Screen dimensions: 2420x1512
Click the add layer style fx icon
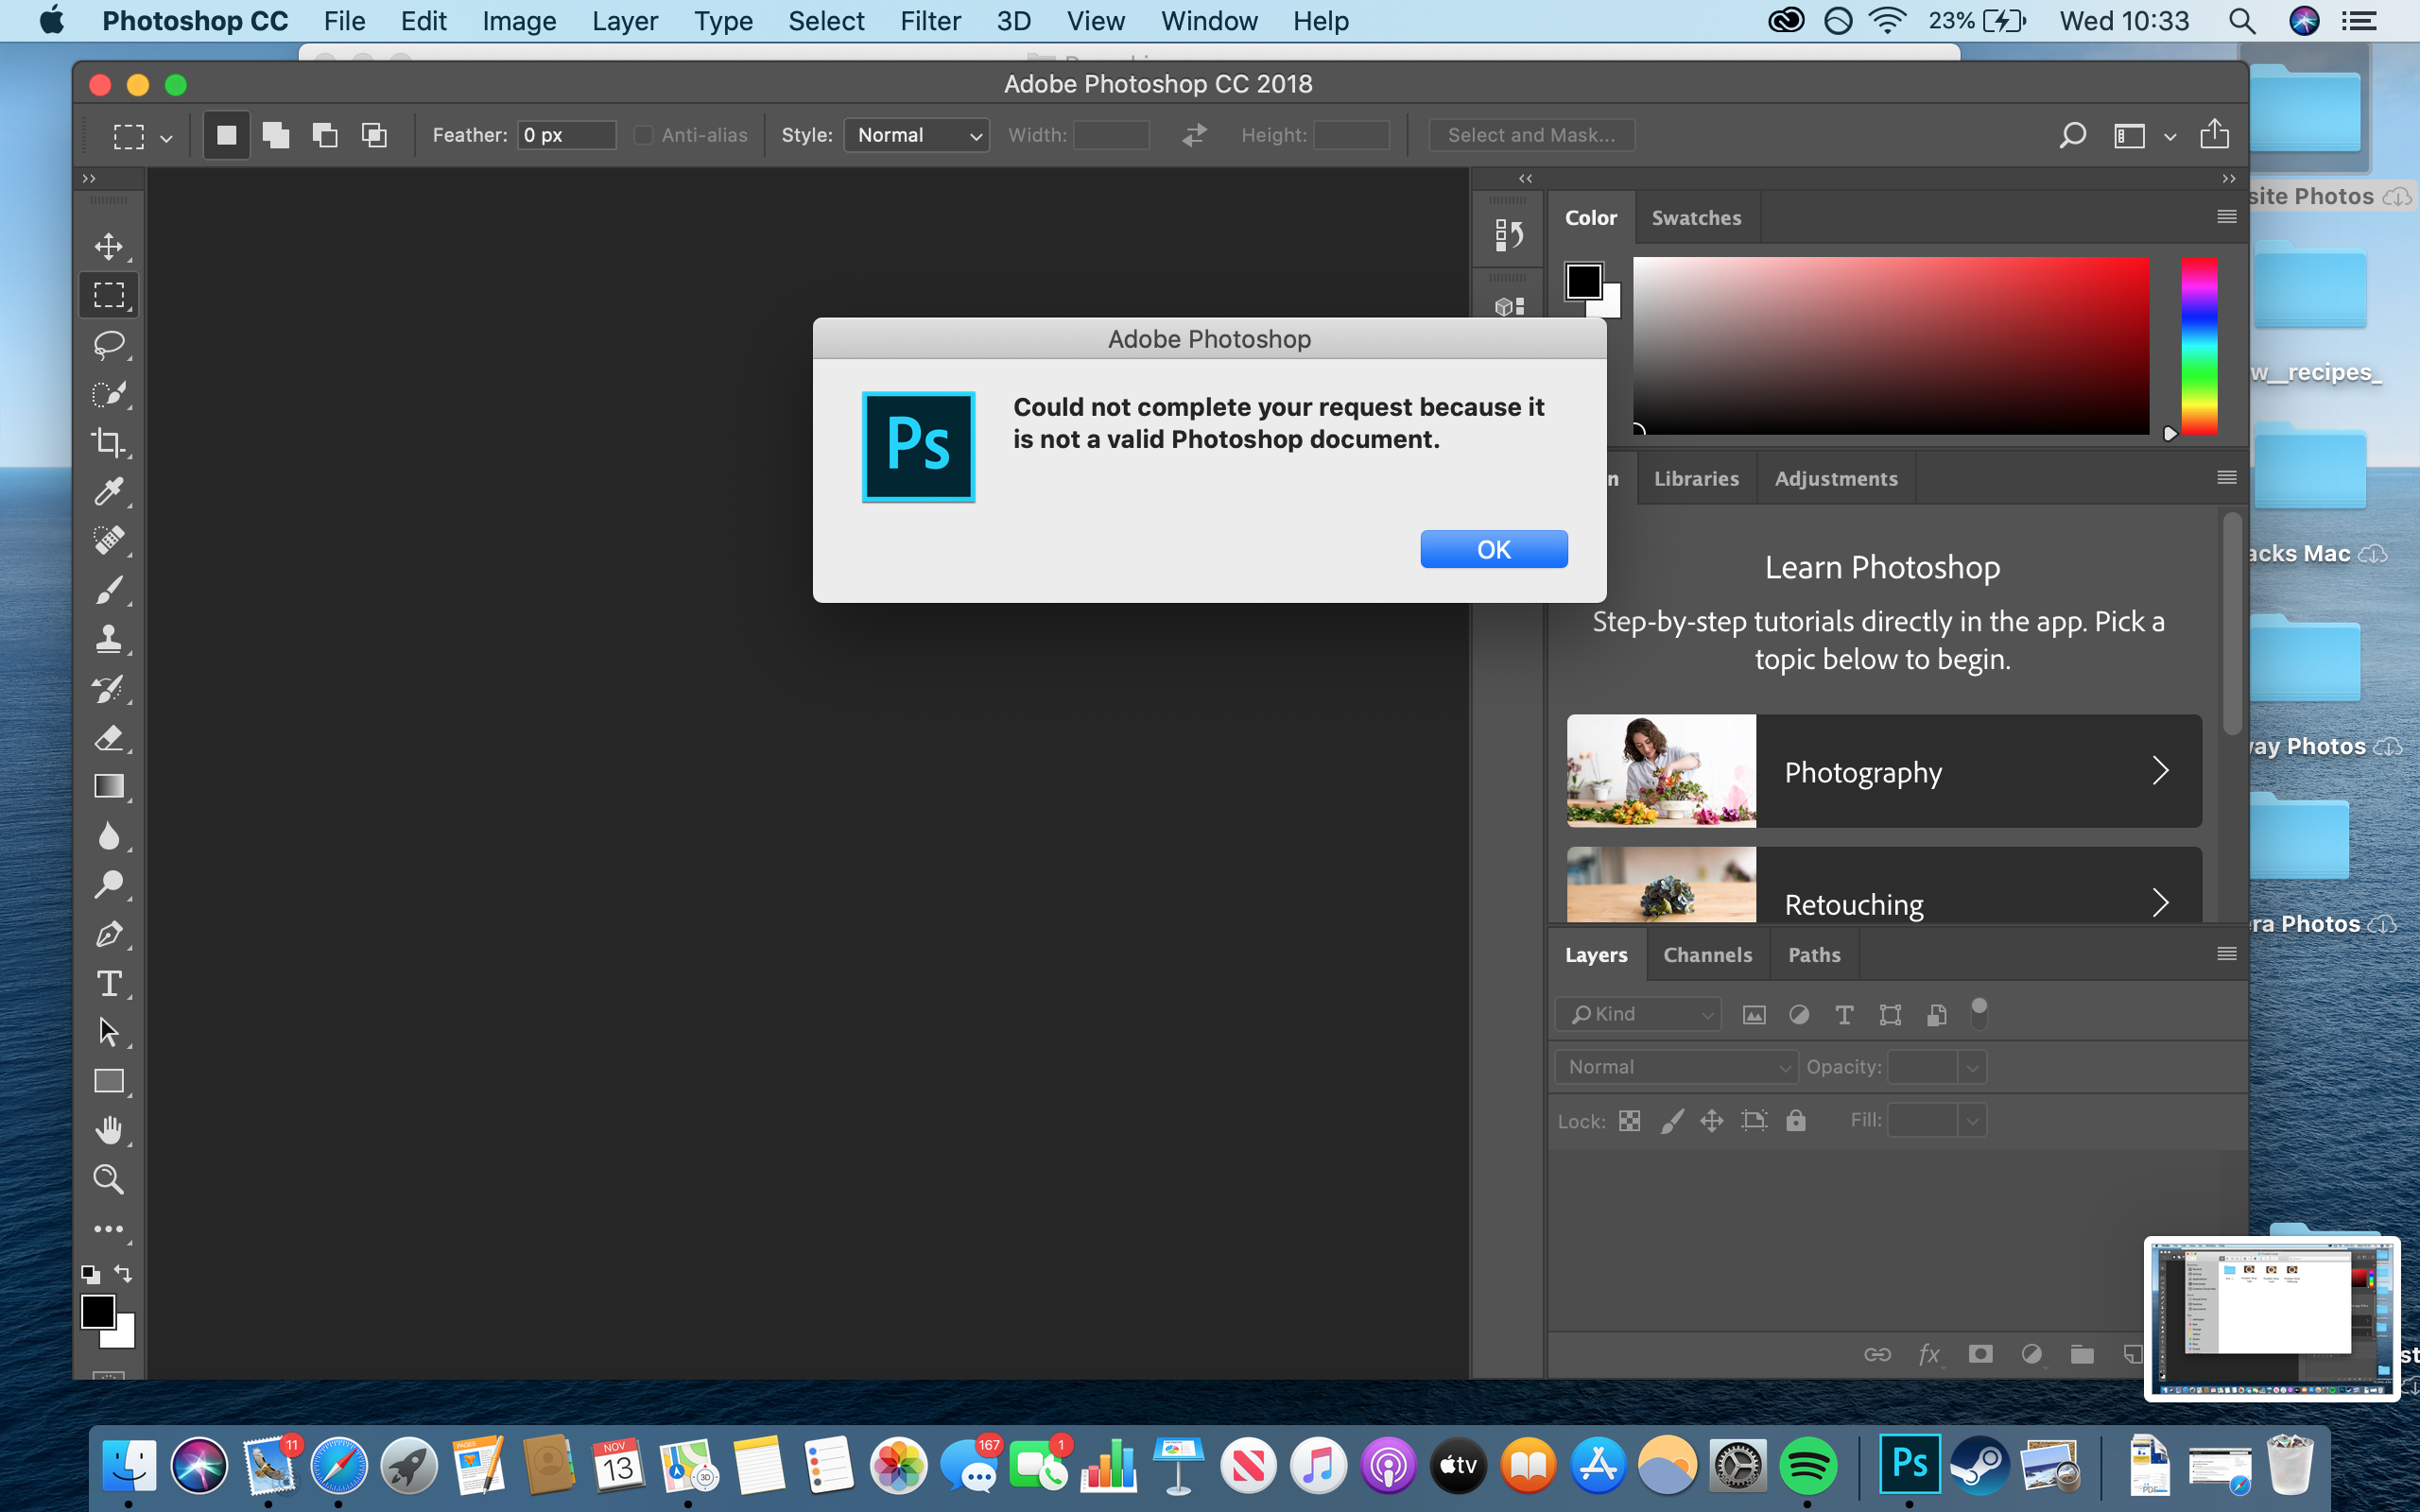[1928, 1354]
